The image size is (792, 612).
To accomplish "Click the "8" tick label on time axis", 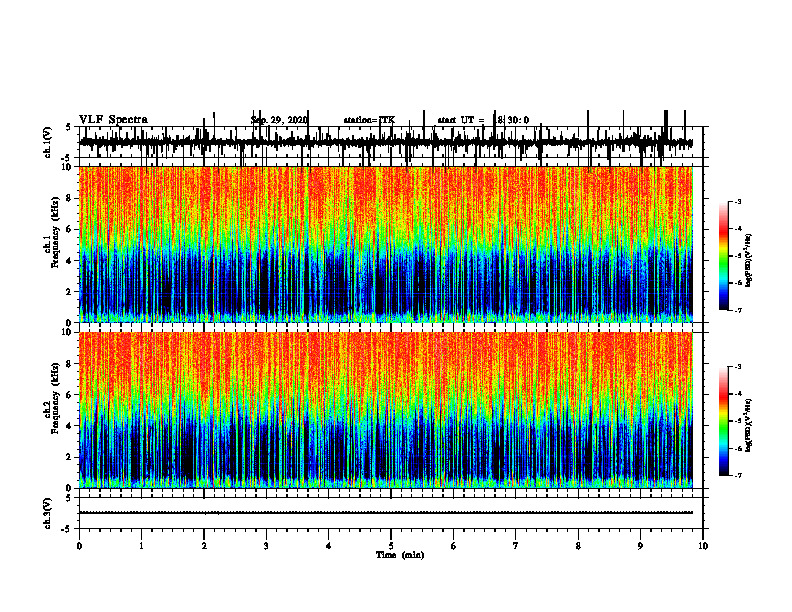I will (578, 546).
